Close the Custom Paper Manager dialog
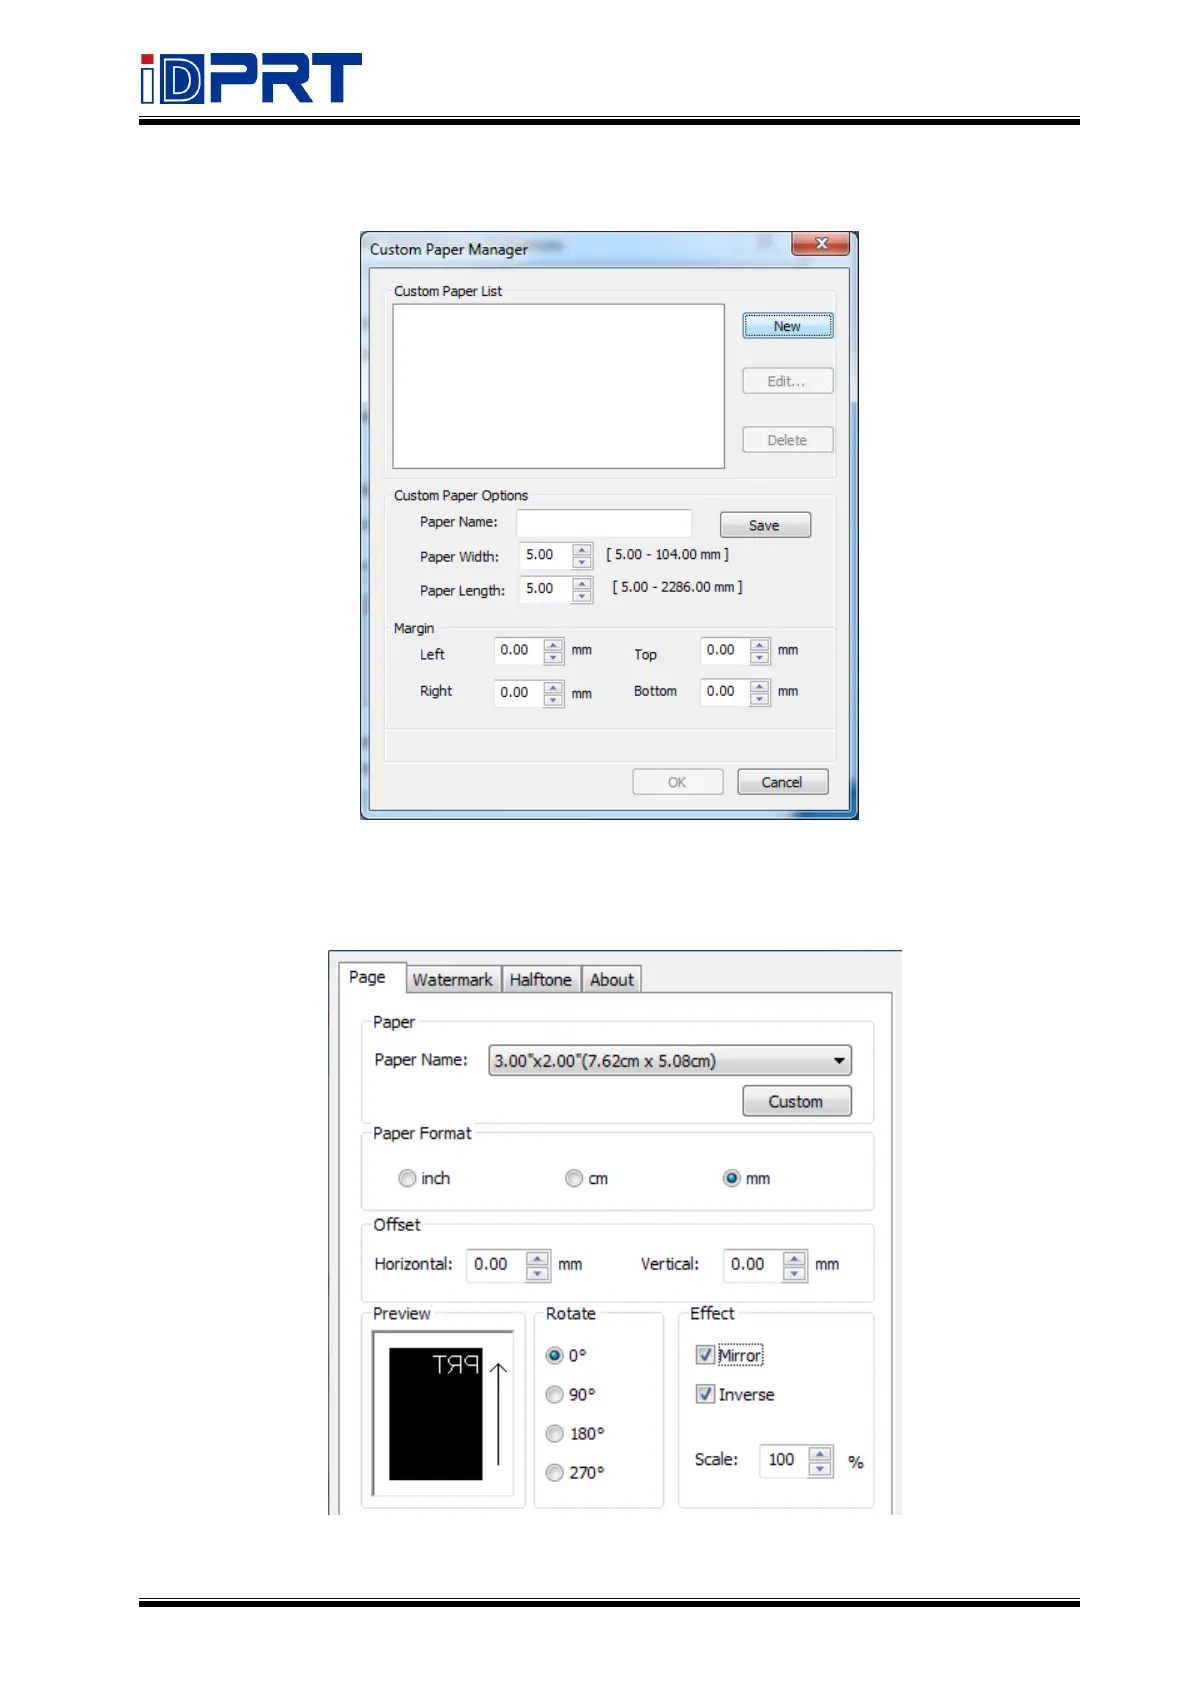 [x=821, y=244]
